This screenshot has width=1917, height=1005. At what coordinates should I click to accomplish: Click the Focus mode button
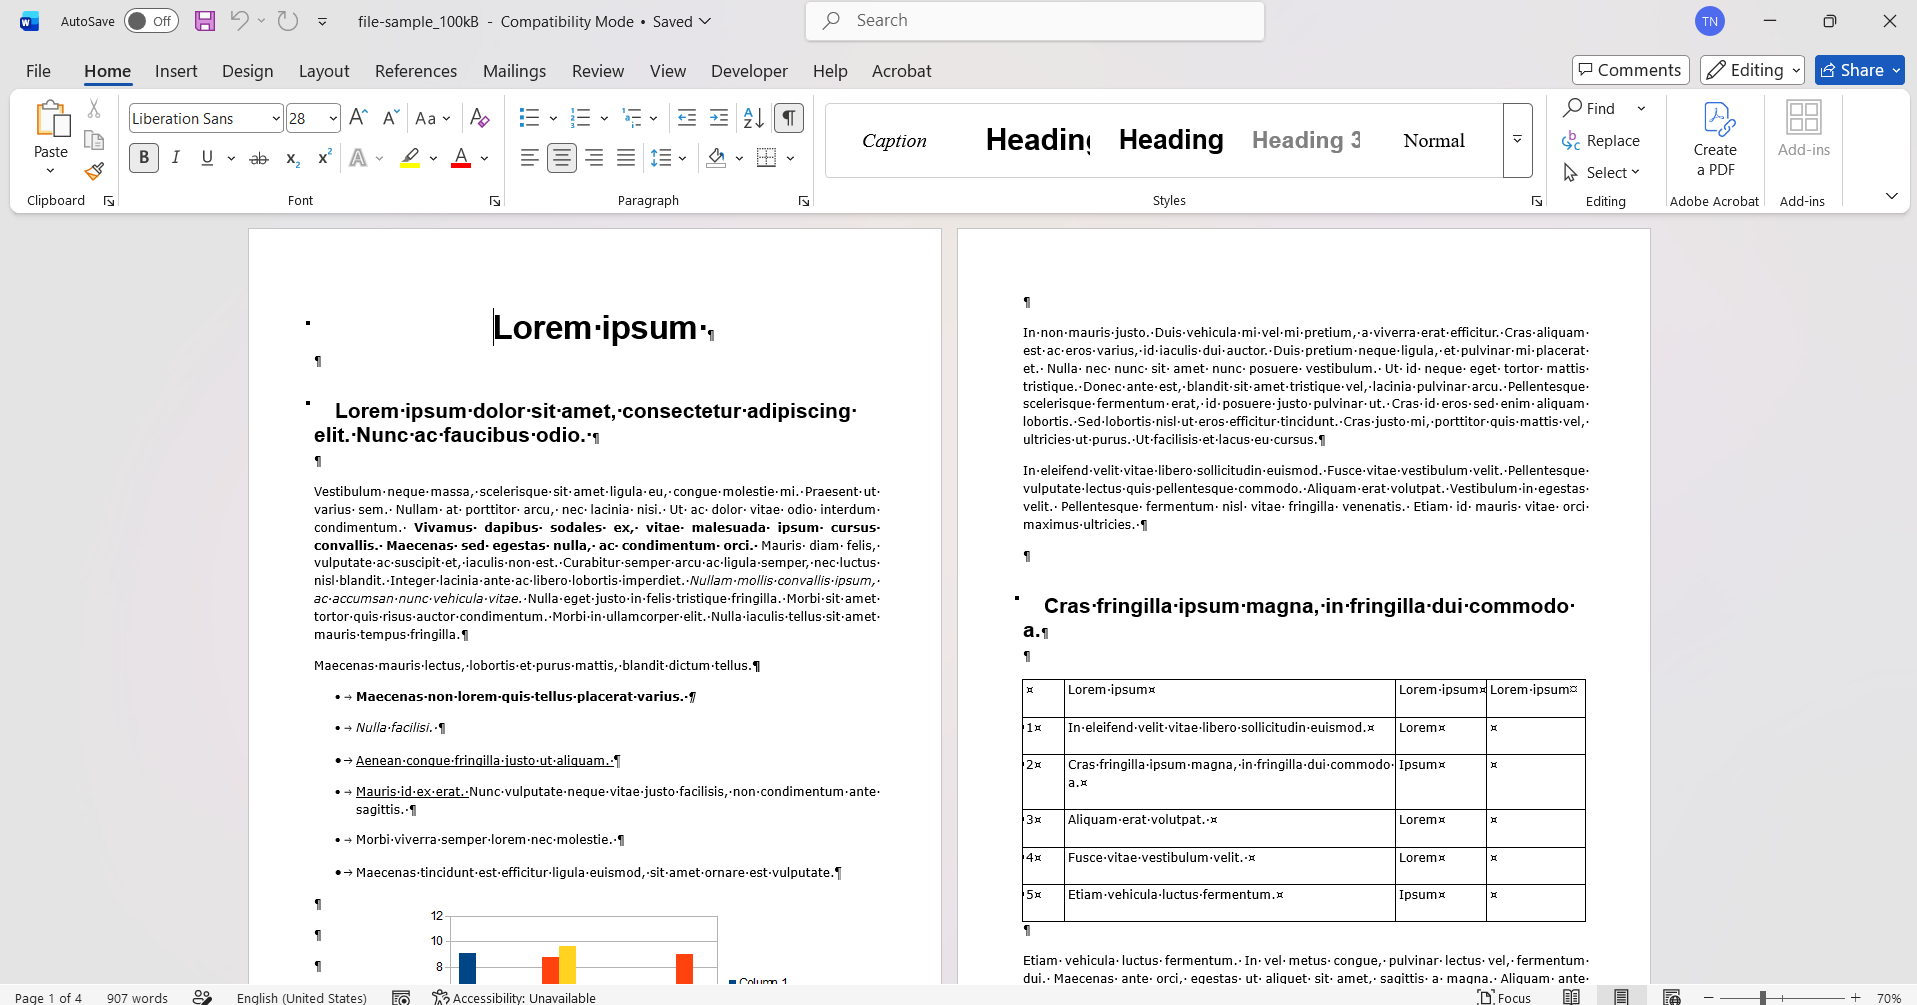(1504, 998)
